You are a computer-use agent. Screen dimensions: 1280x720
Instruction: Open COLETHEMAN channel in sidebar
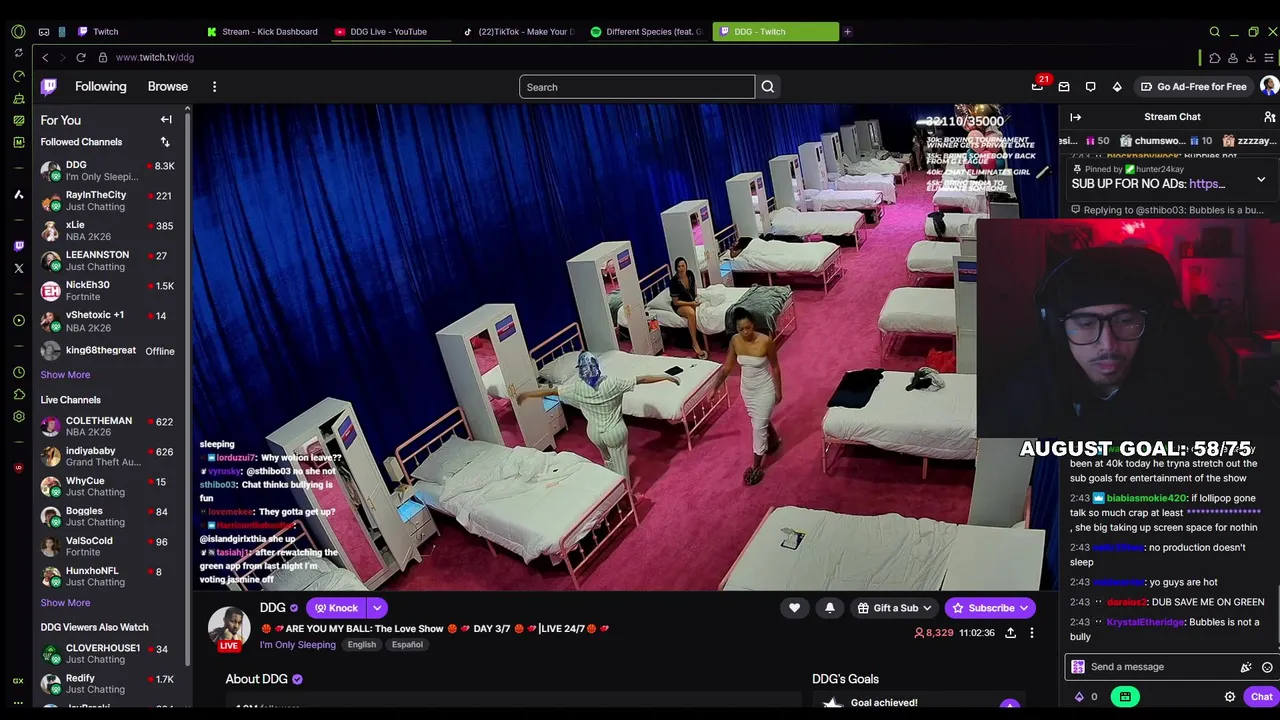pos(108,427)
